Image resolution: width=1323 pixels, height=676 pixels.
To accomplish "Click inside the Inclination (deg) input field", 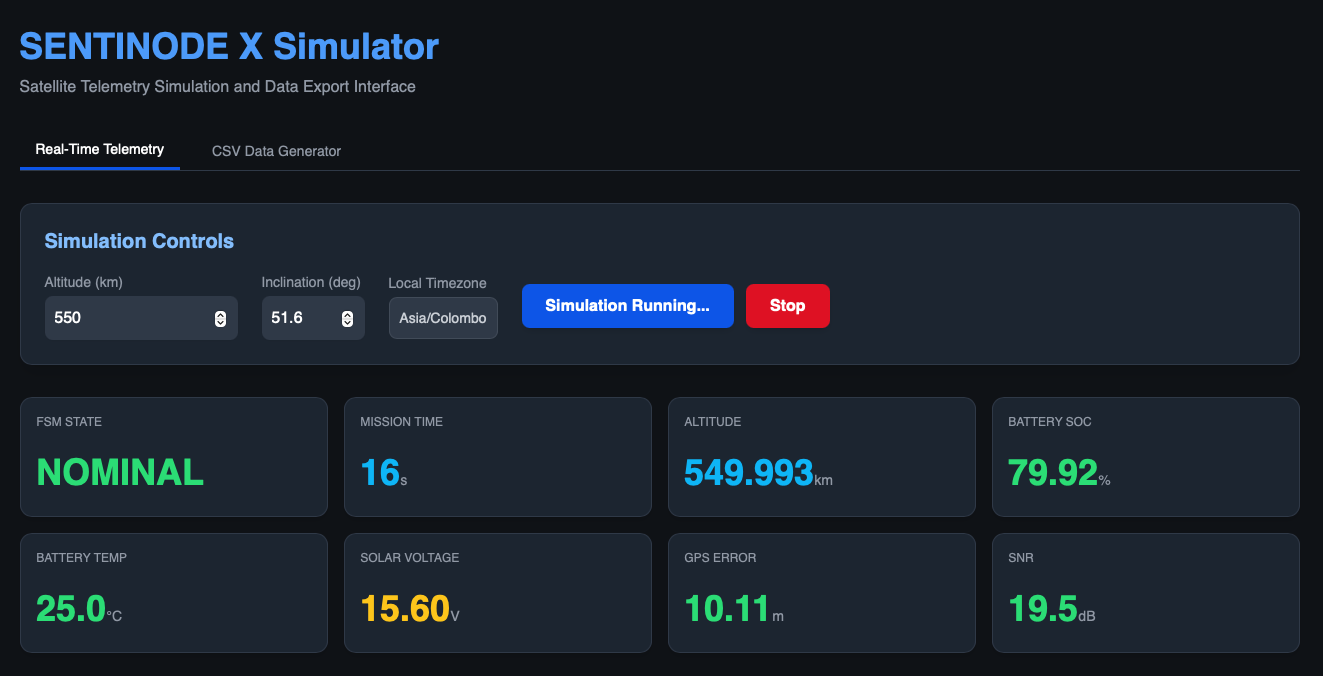I will [300, 317].
